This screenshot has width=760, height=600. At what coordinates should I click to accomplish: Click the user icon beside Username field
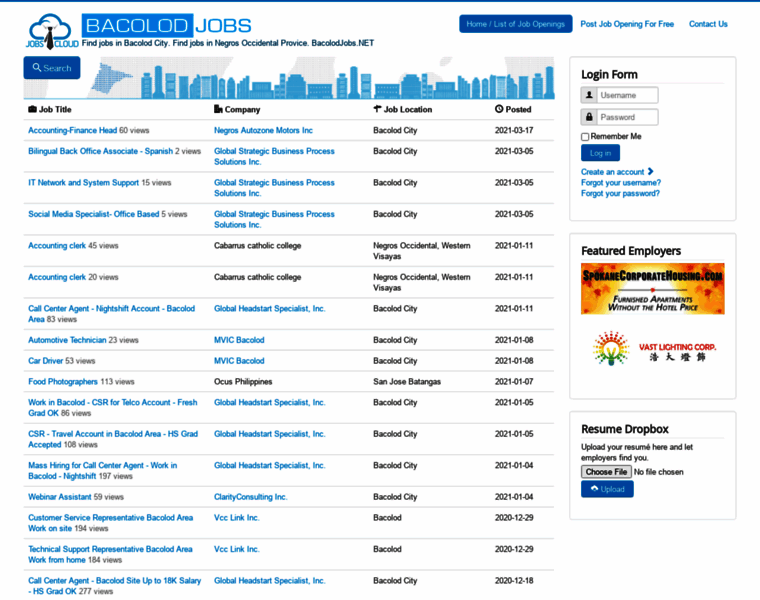(x=589, y=95)
